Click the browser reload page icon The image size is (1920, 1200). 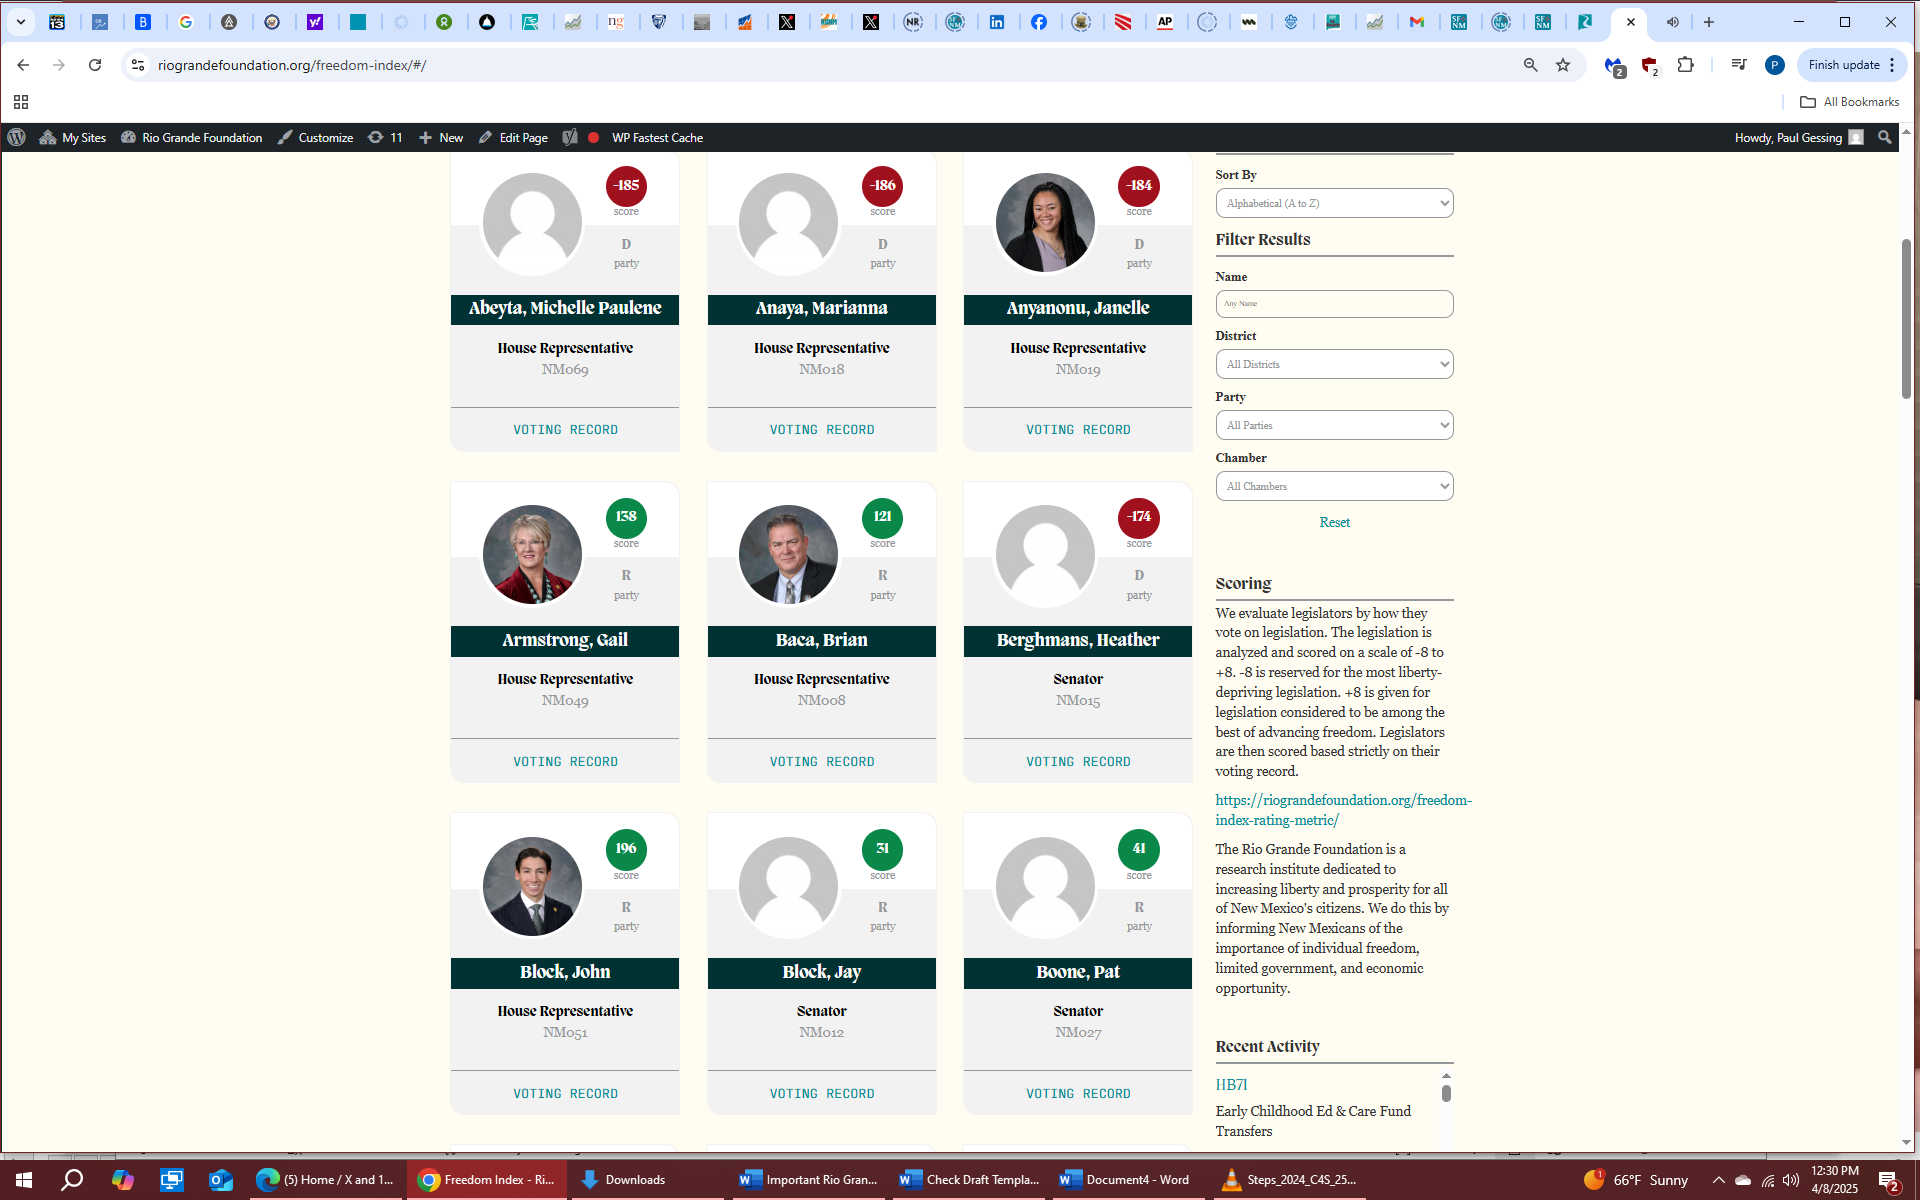95,65
